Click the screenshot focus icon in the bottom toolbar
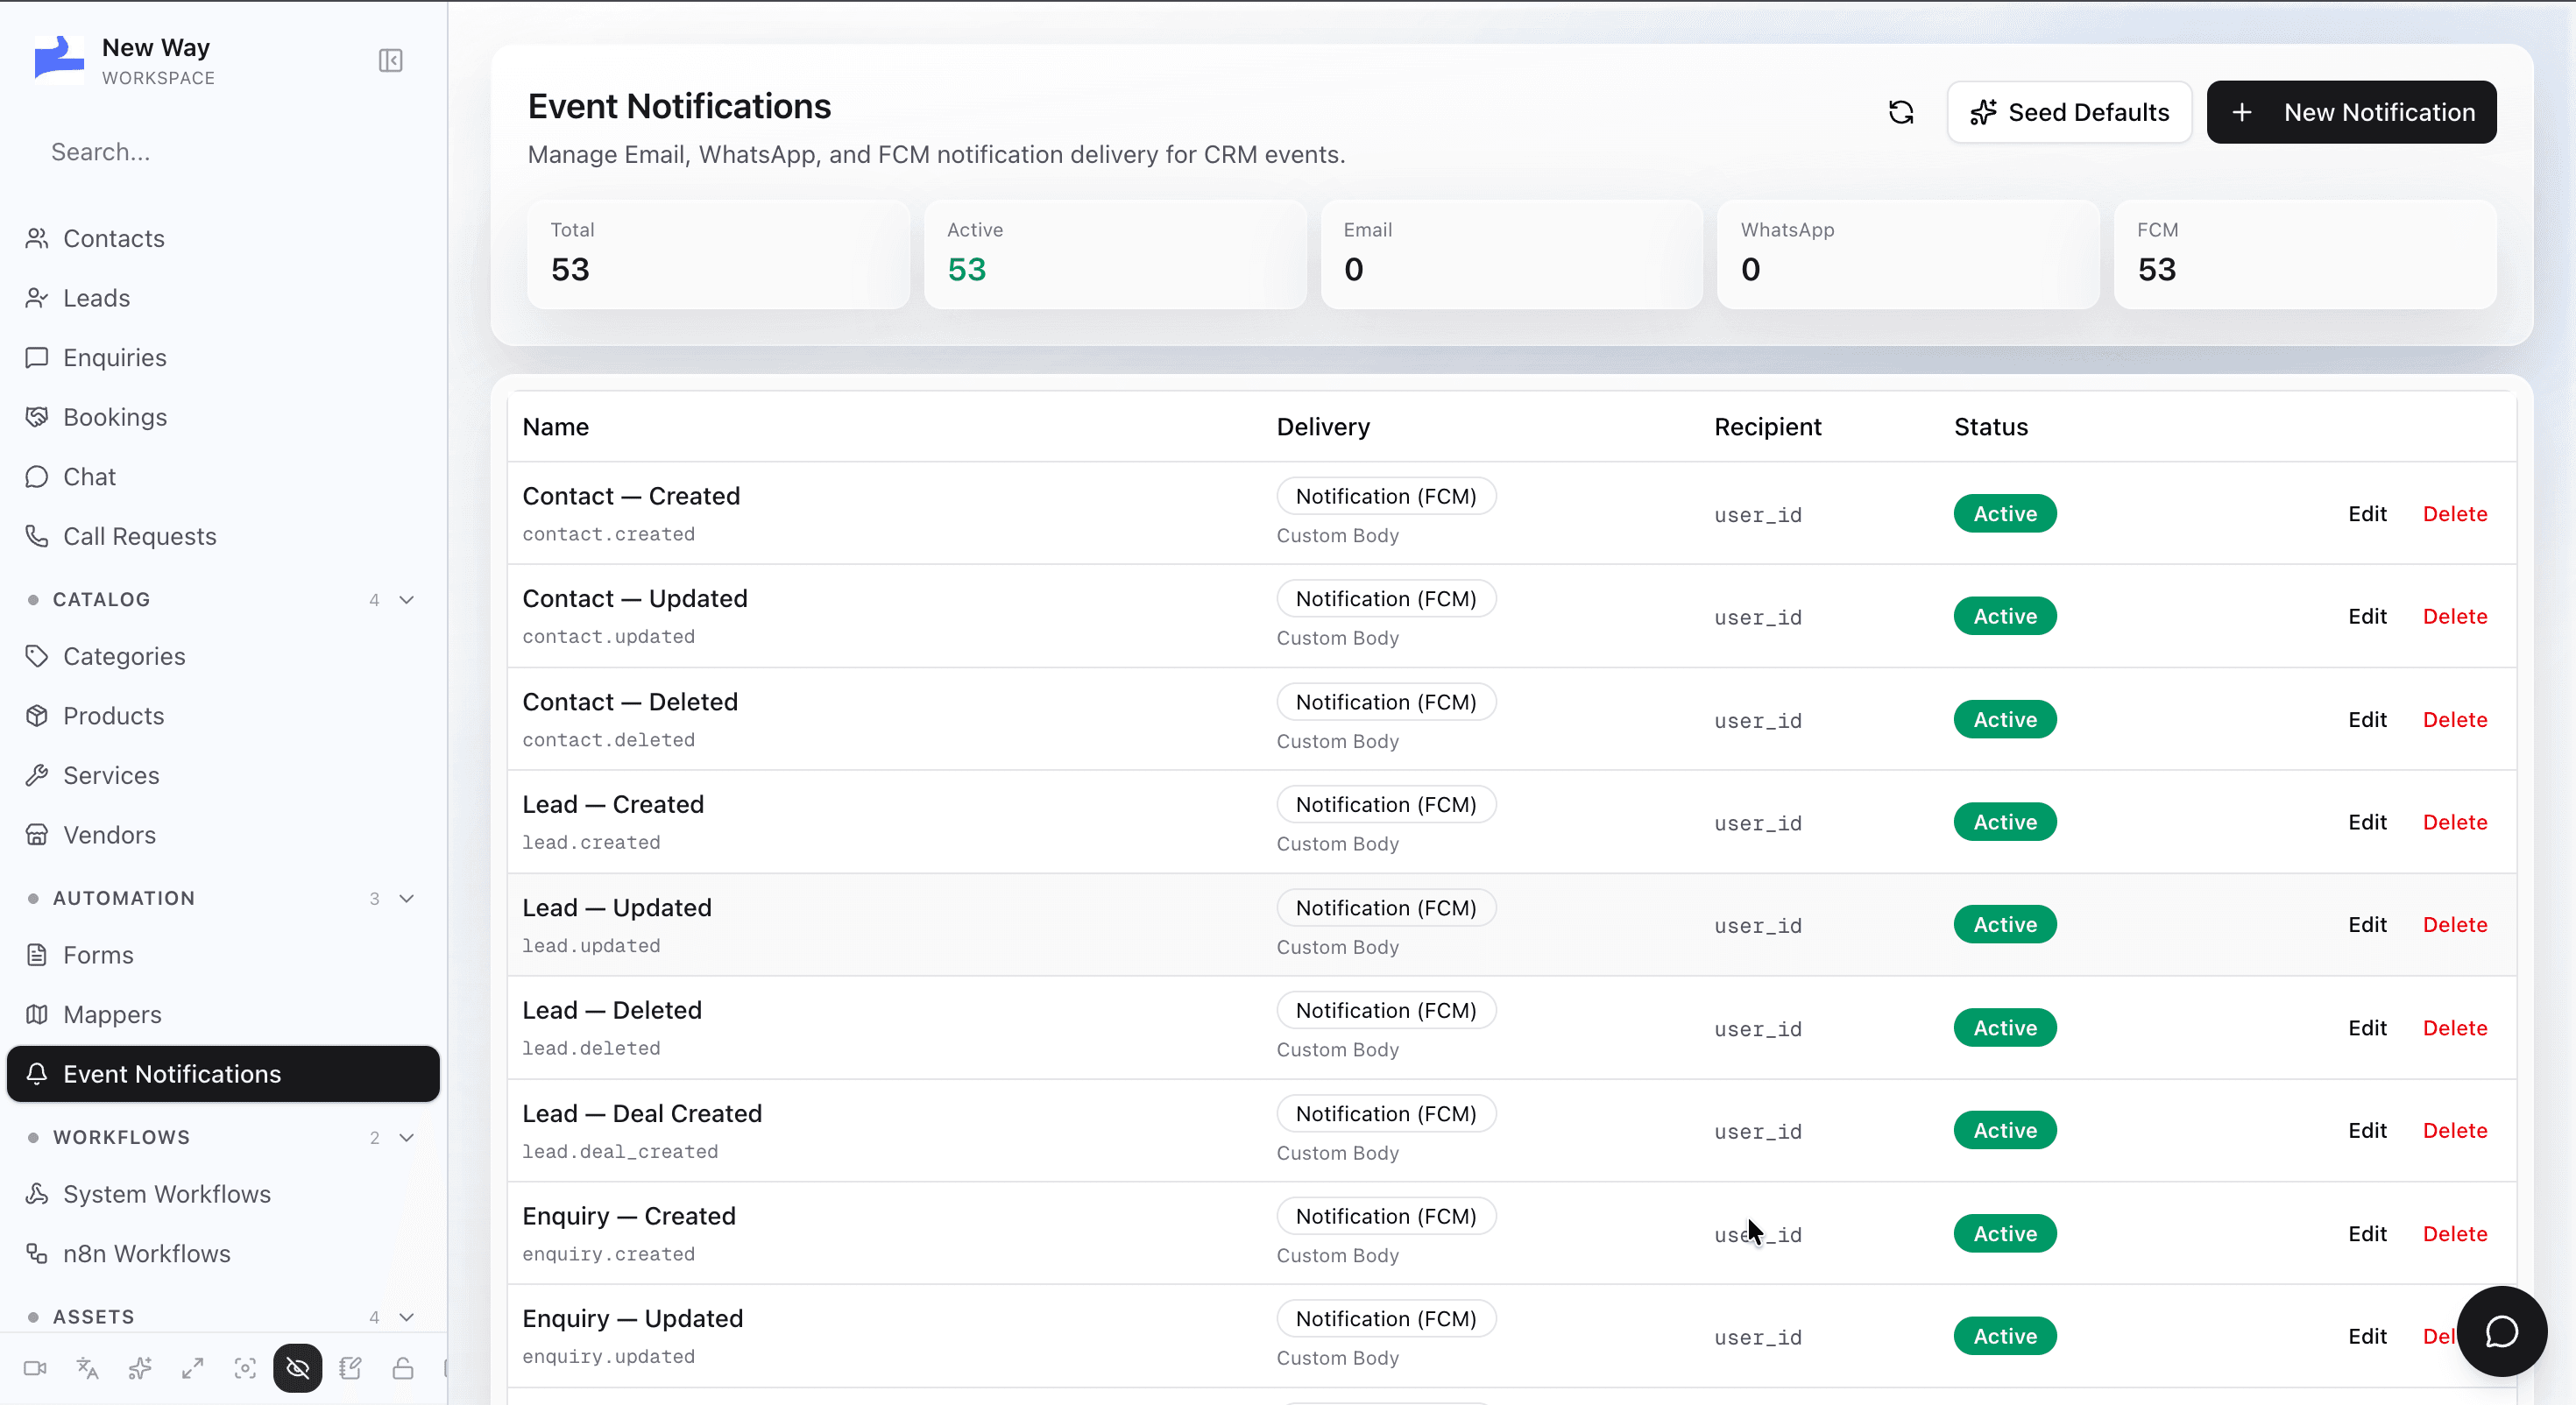The width and height of the screenshot is (2576, 1405). point(245,1368)
